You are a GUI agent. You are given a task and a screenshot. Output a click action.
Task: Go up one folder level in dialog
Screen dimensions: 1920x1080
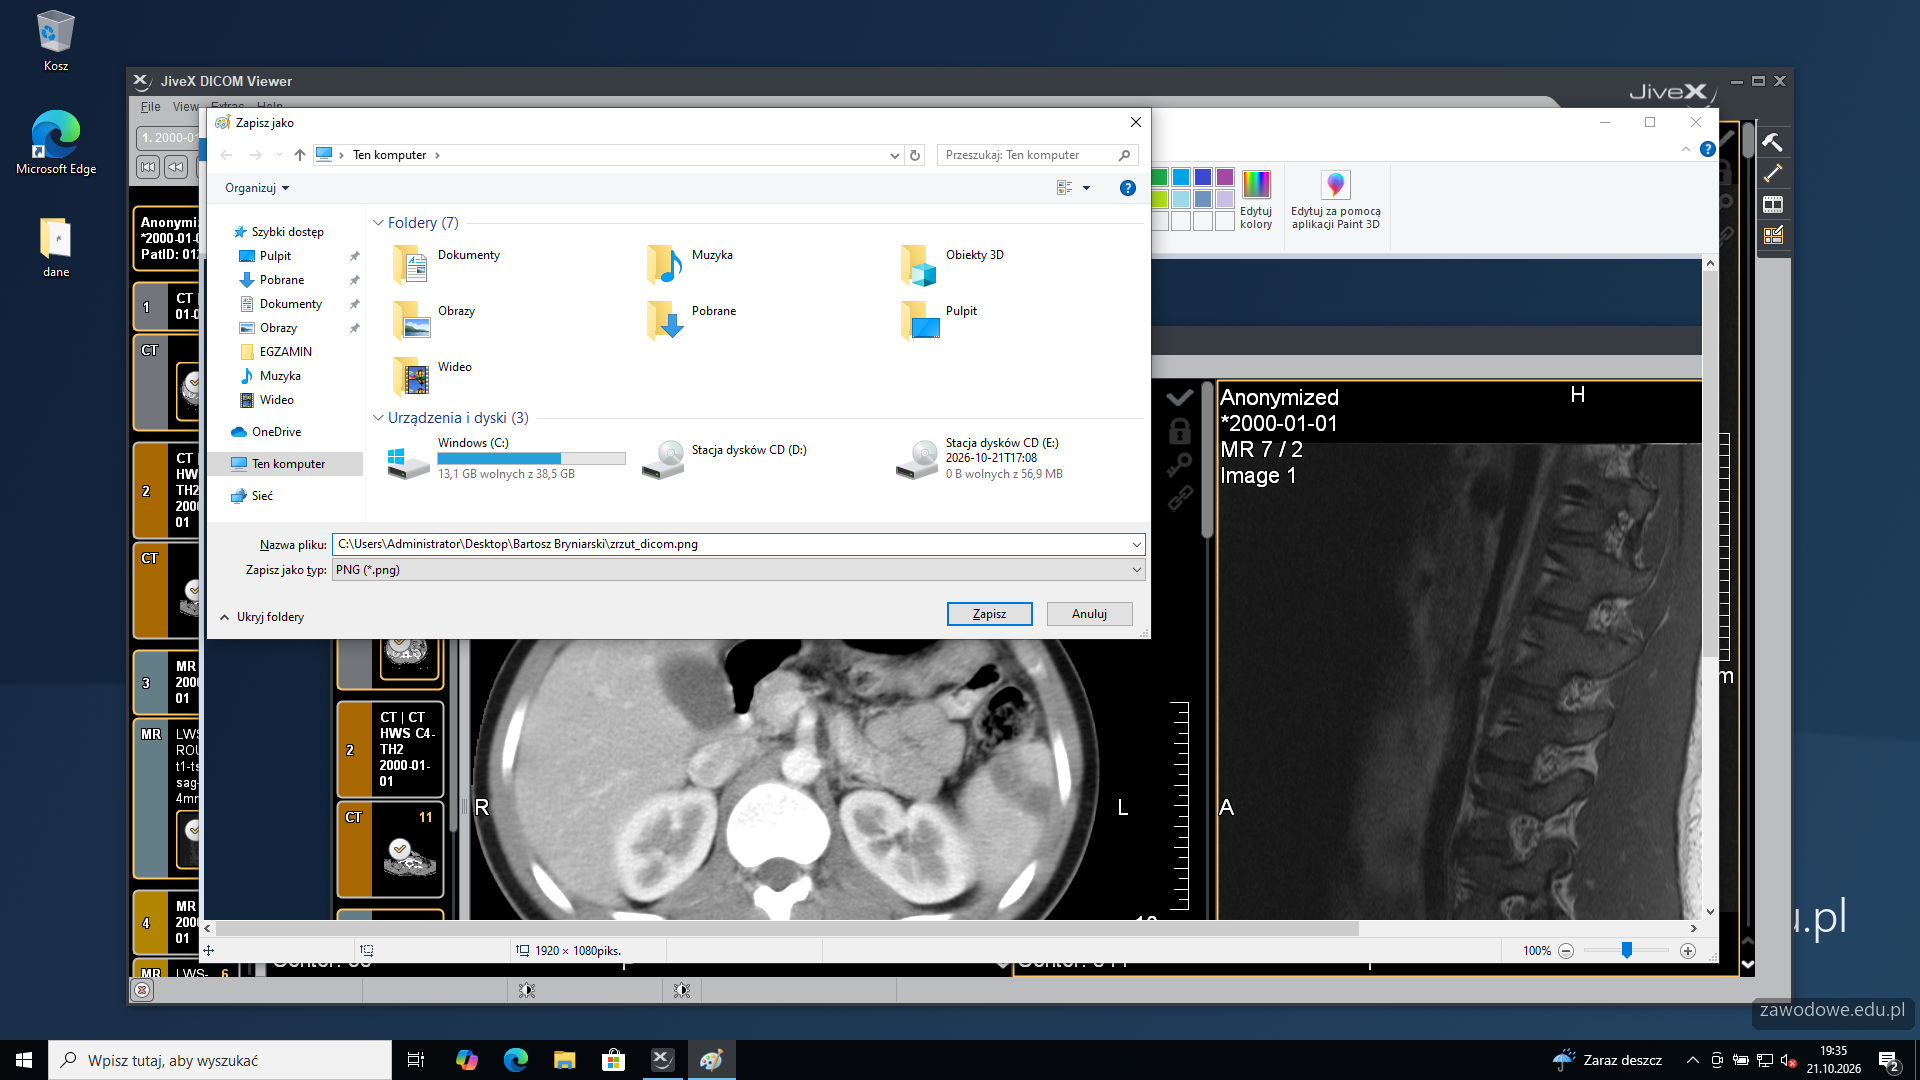300,155
